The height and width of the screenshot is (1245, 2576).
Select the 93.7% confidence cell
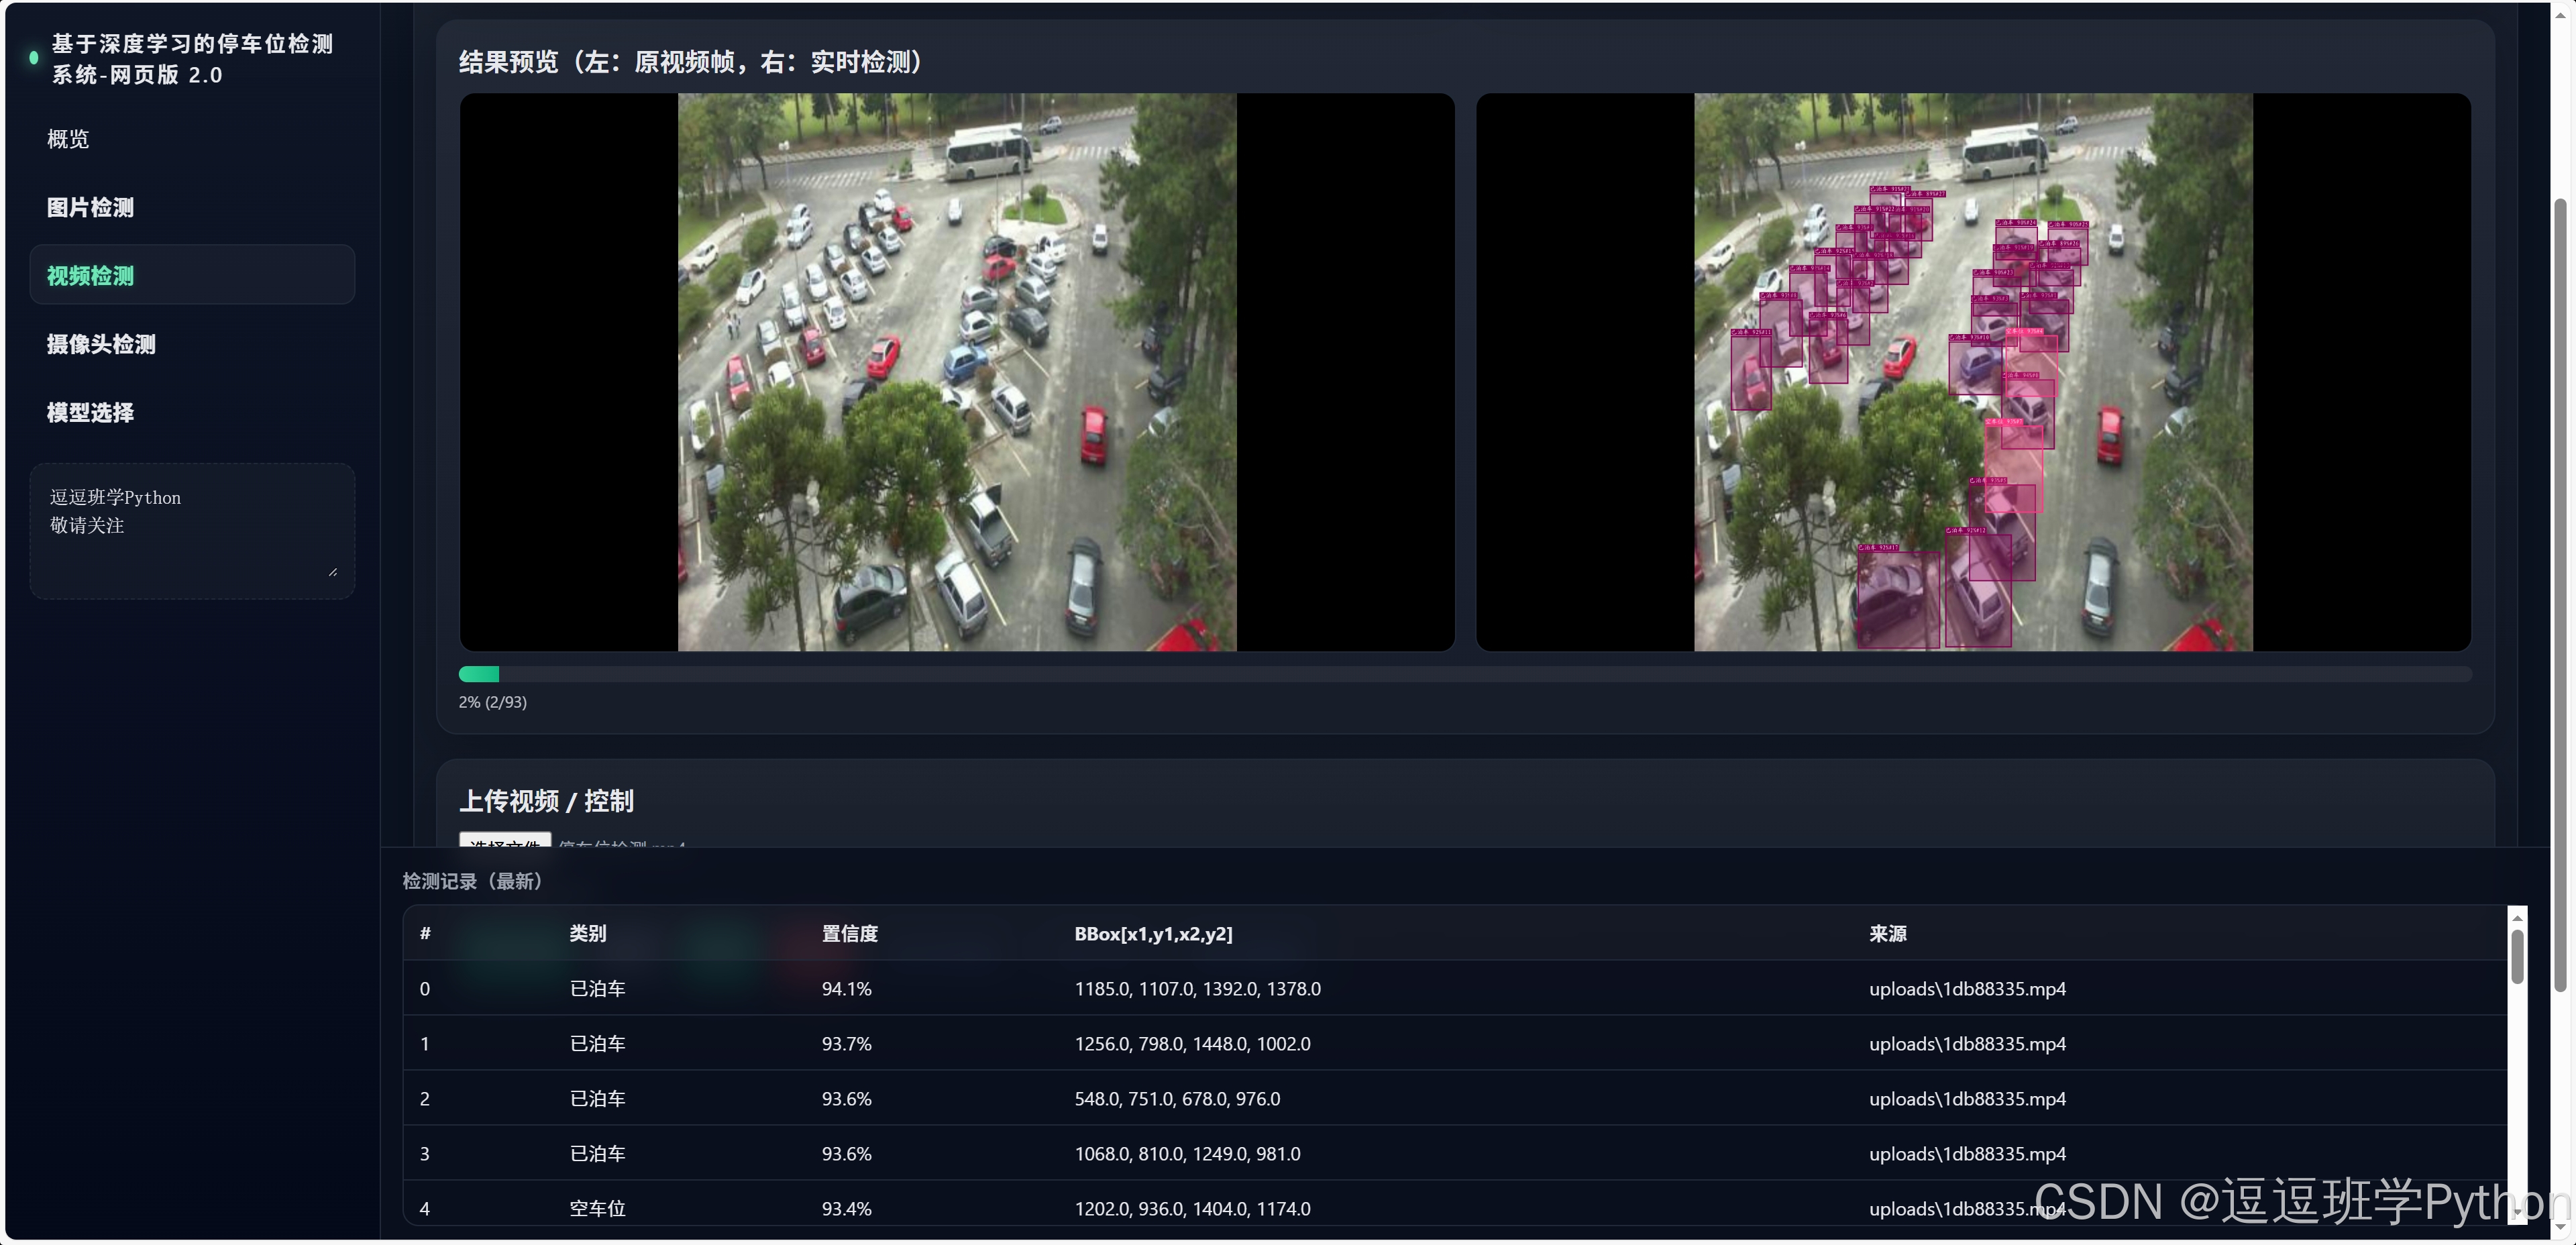click(847, 1043)
